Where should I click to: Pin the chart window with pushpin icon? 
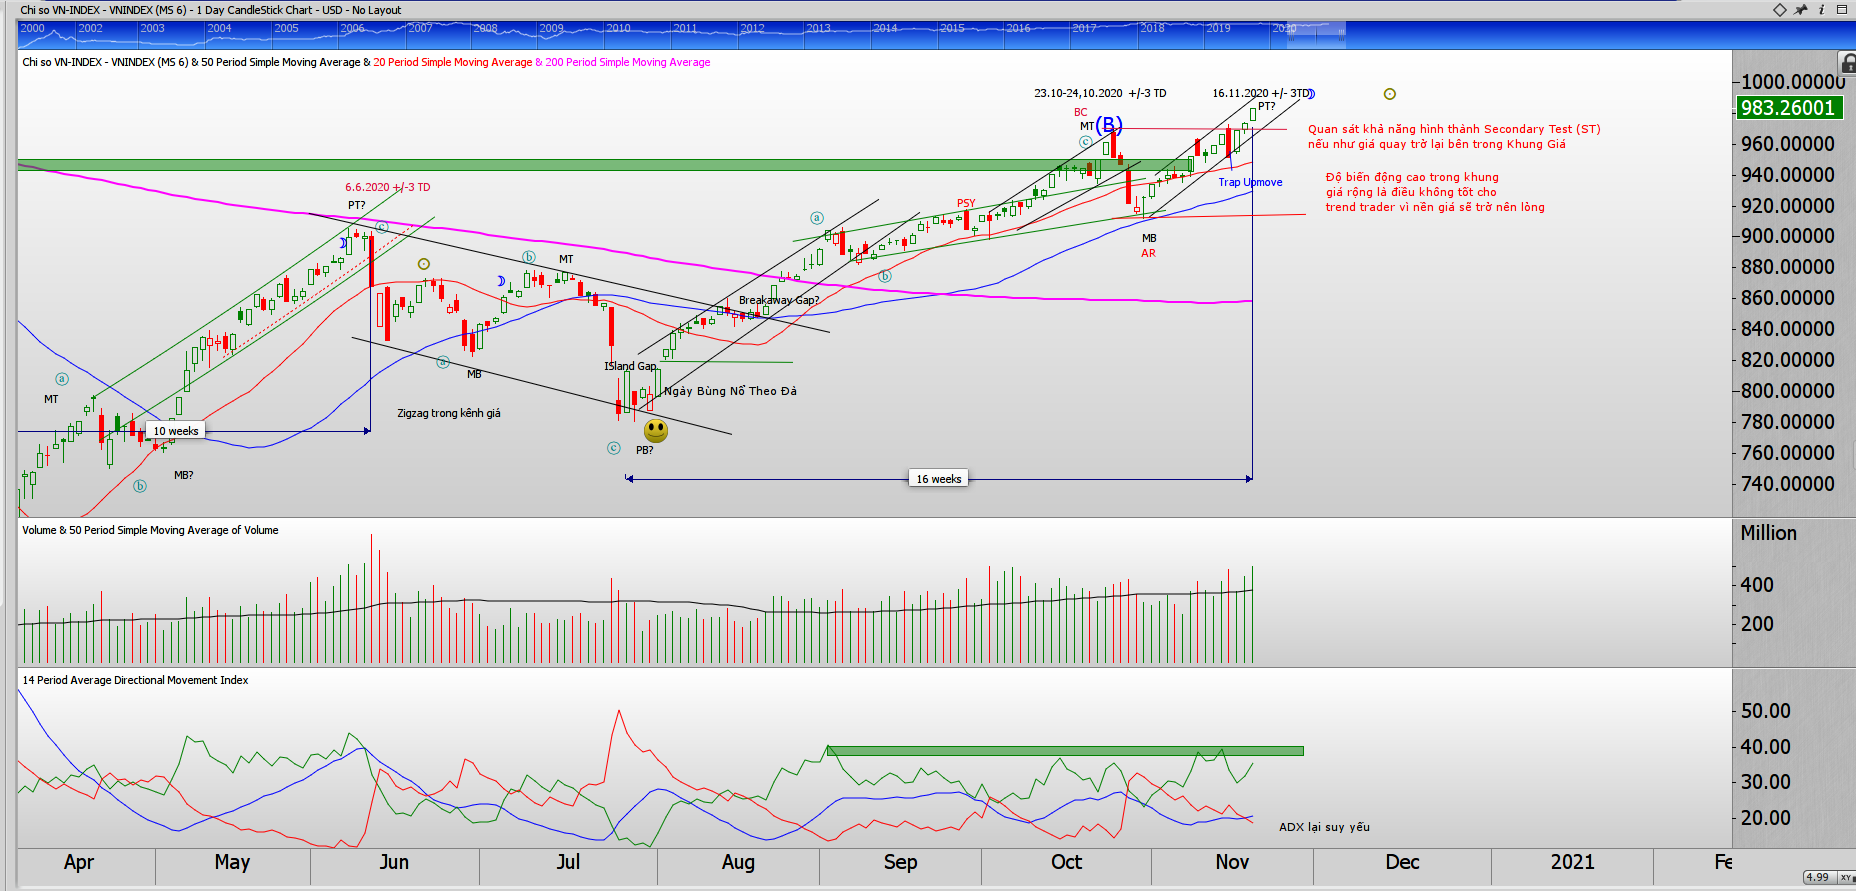tap(1801, 10)
